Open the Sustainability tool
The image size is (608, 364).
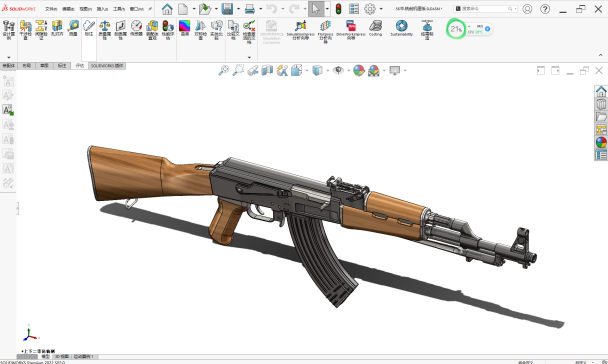(402, 28)
